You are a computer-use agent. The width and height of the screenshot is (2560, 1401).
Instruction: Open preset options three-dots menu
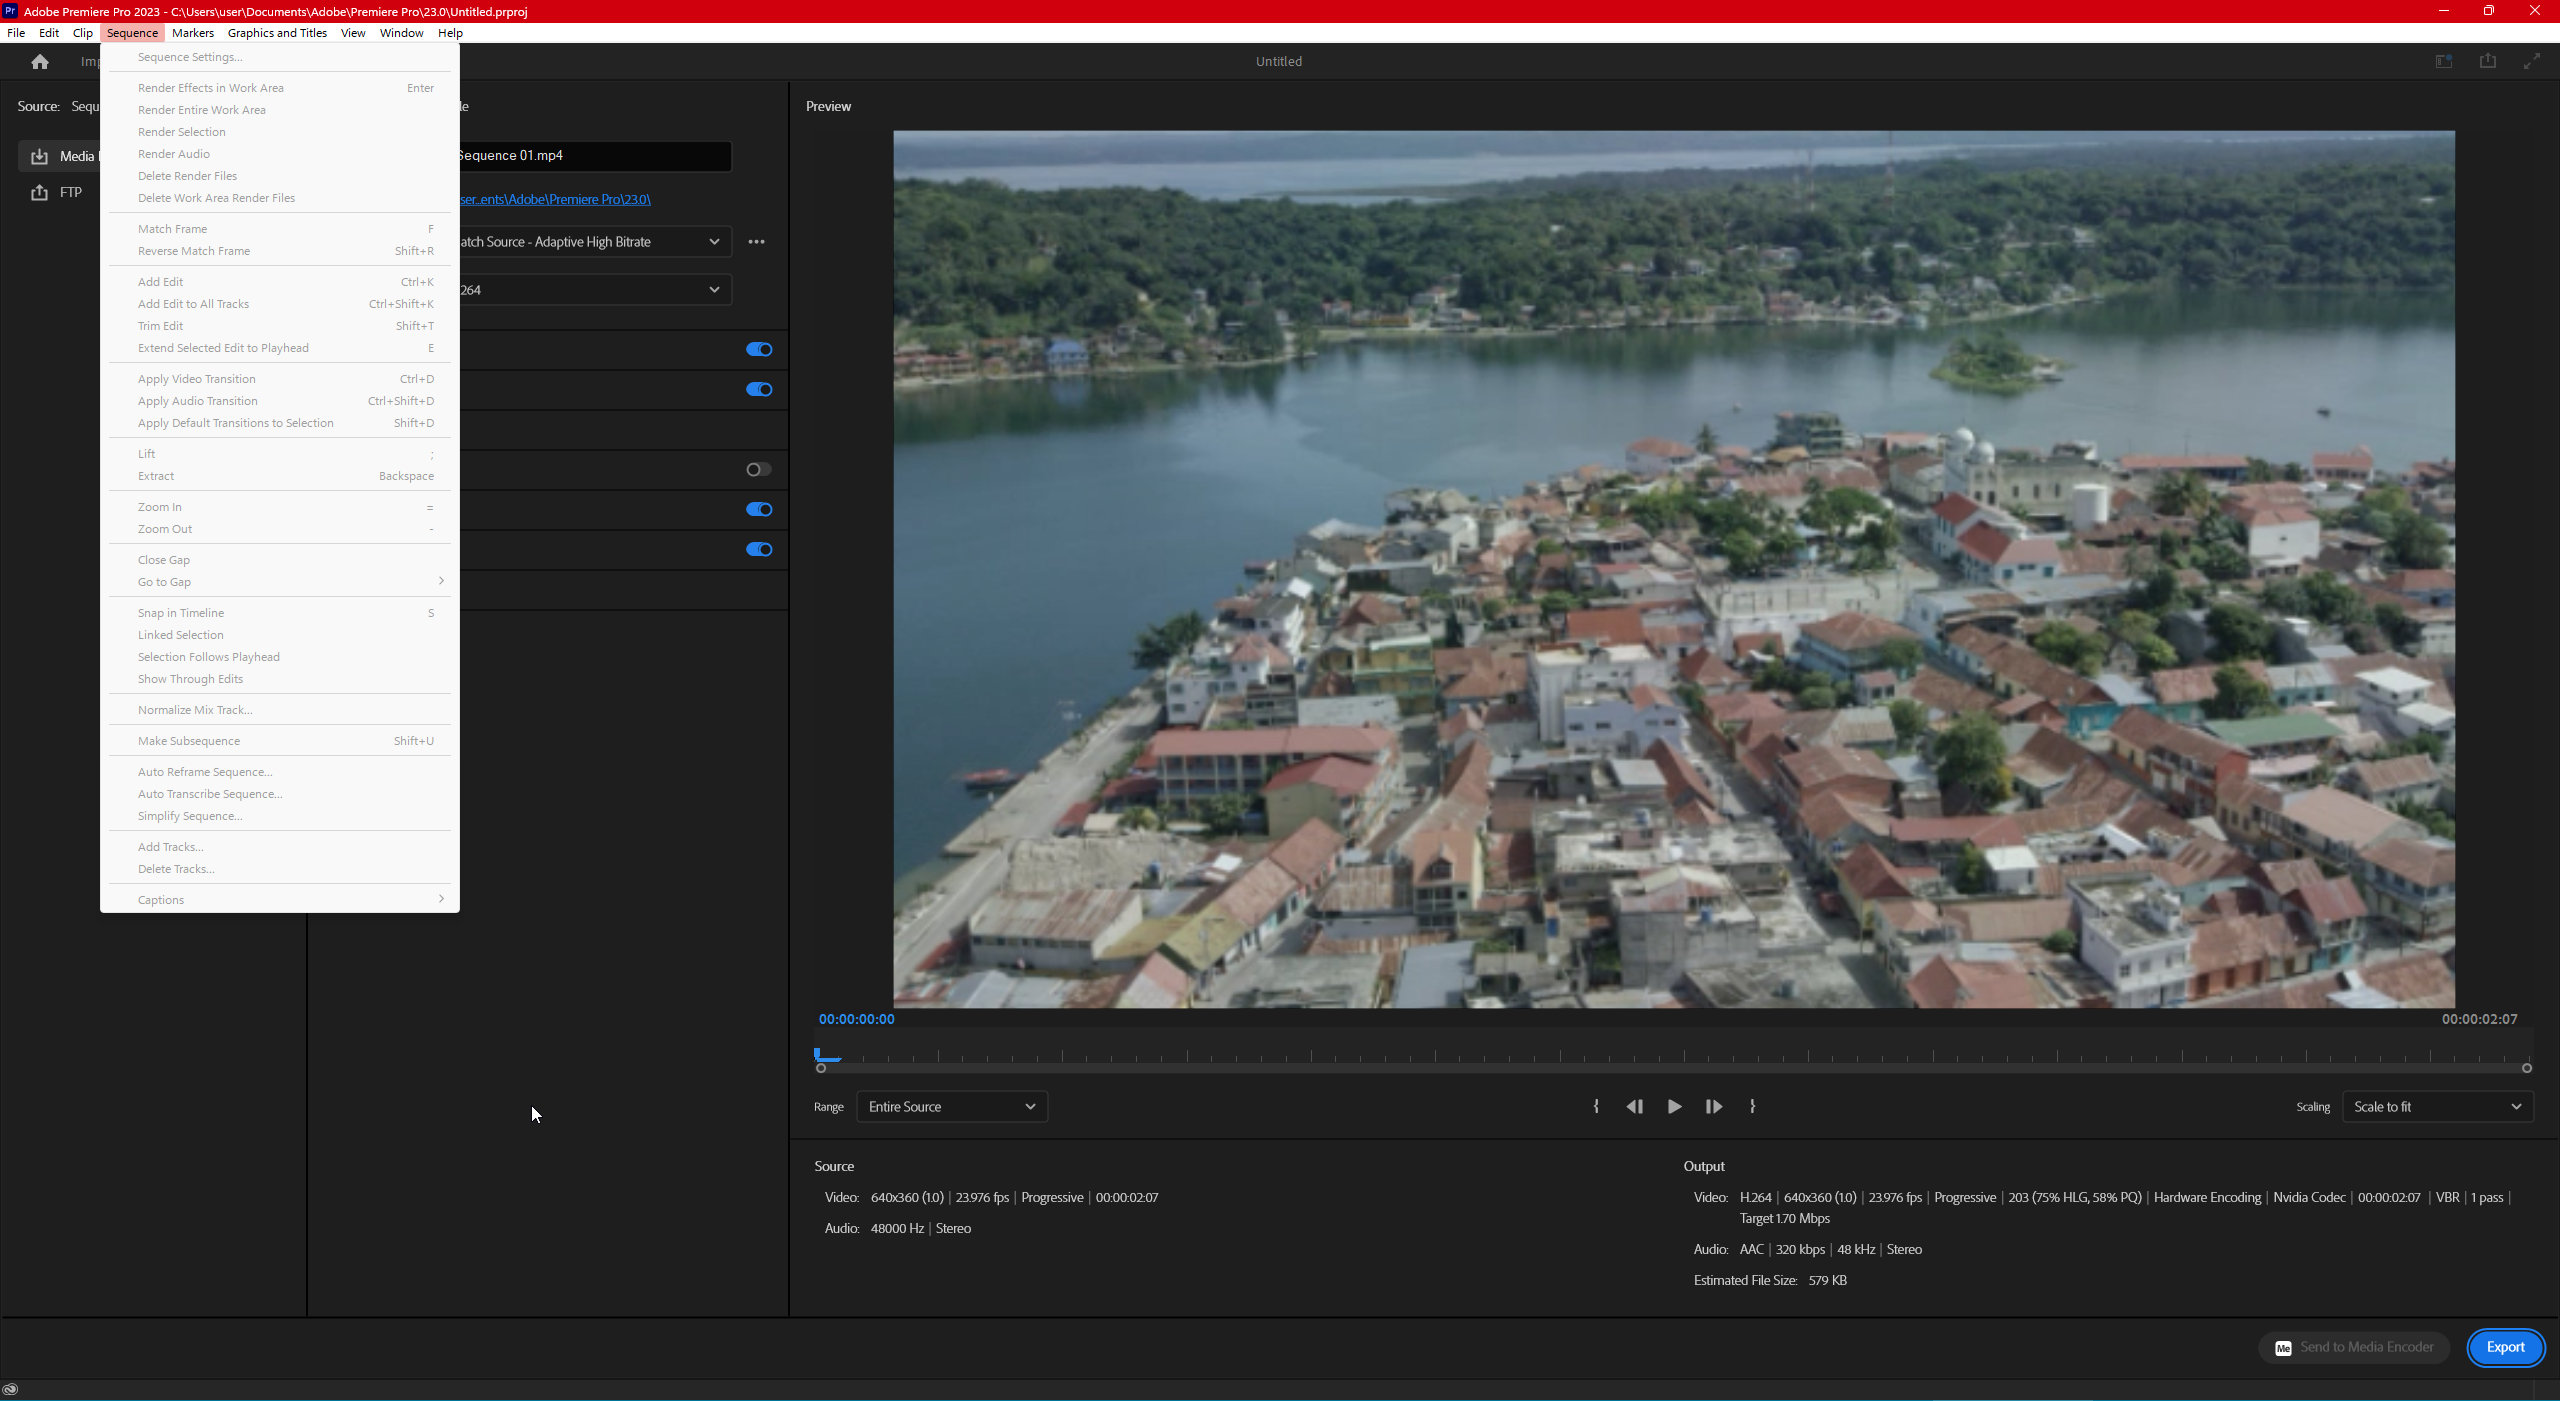(756, 242)
